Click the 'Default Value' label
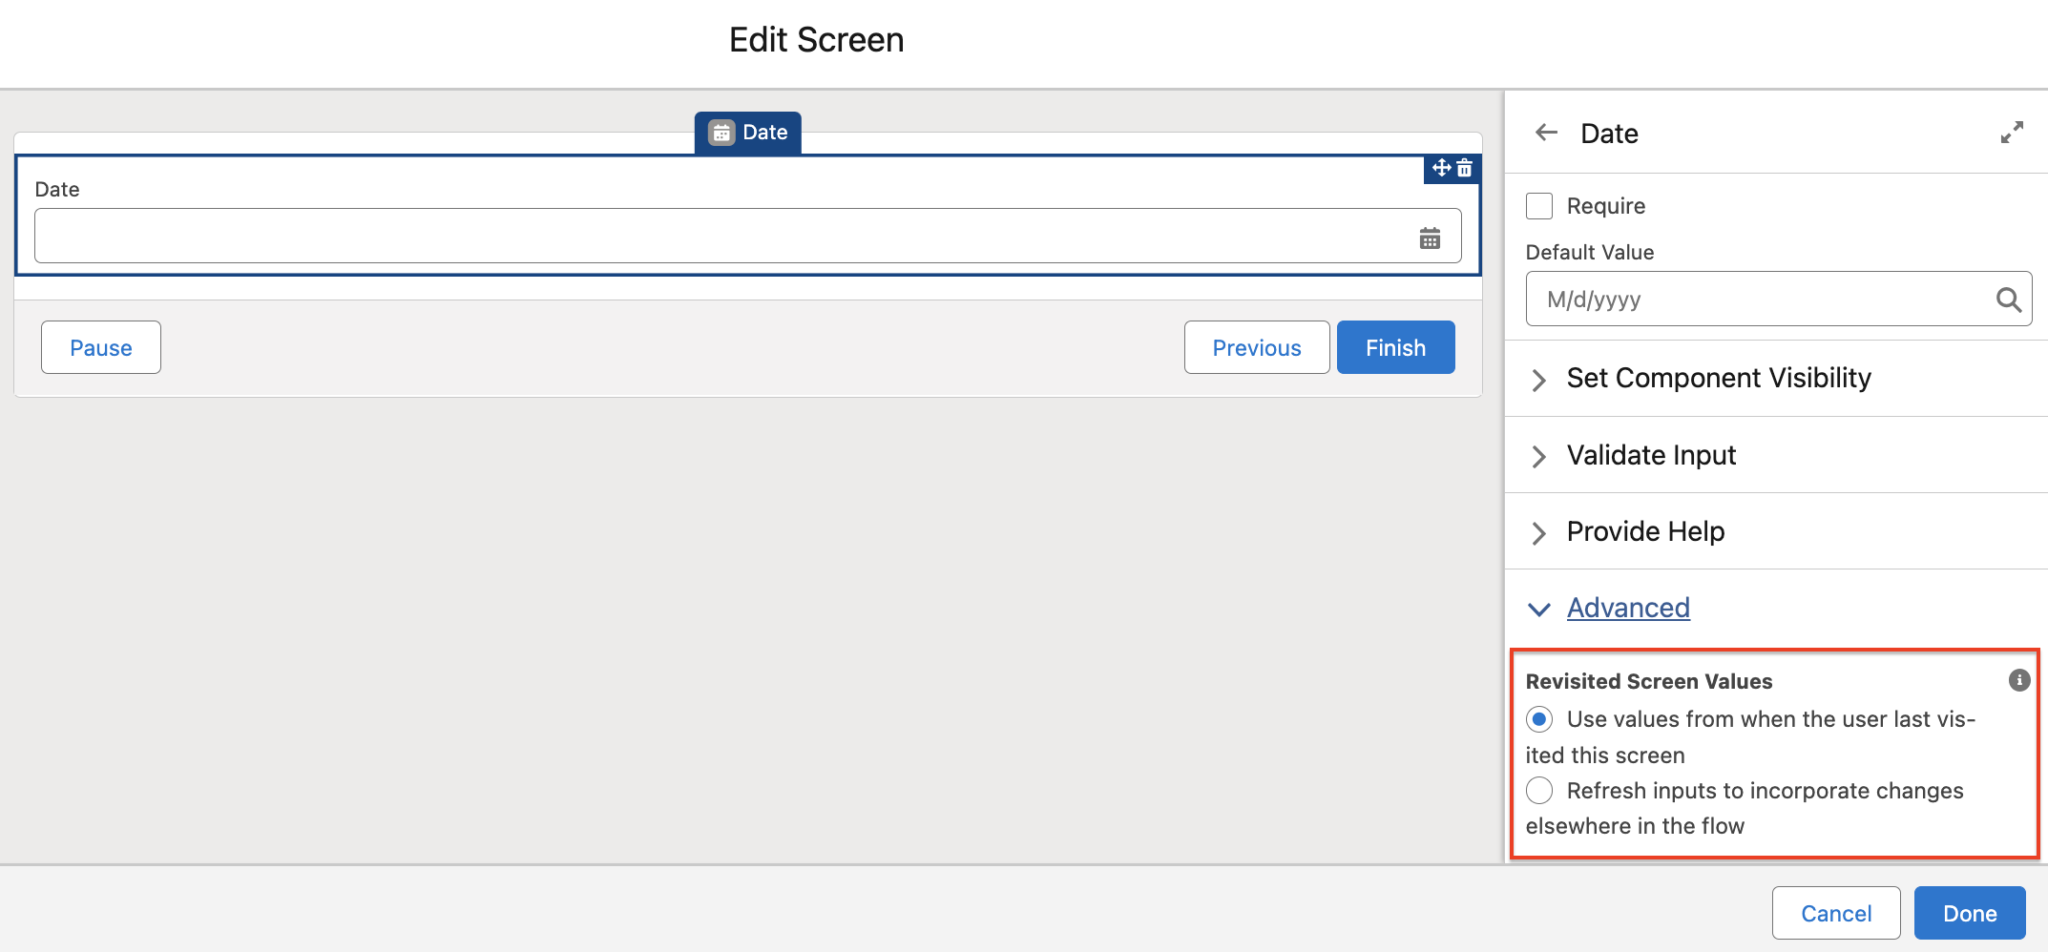Image resolution: width=2048 pixels, height=952 pixels. tap(1590, 252)
